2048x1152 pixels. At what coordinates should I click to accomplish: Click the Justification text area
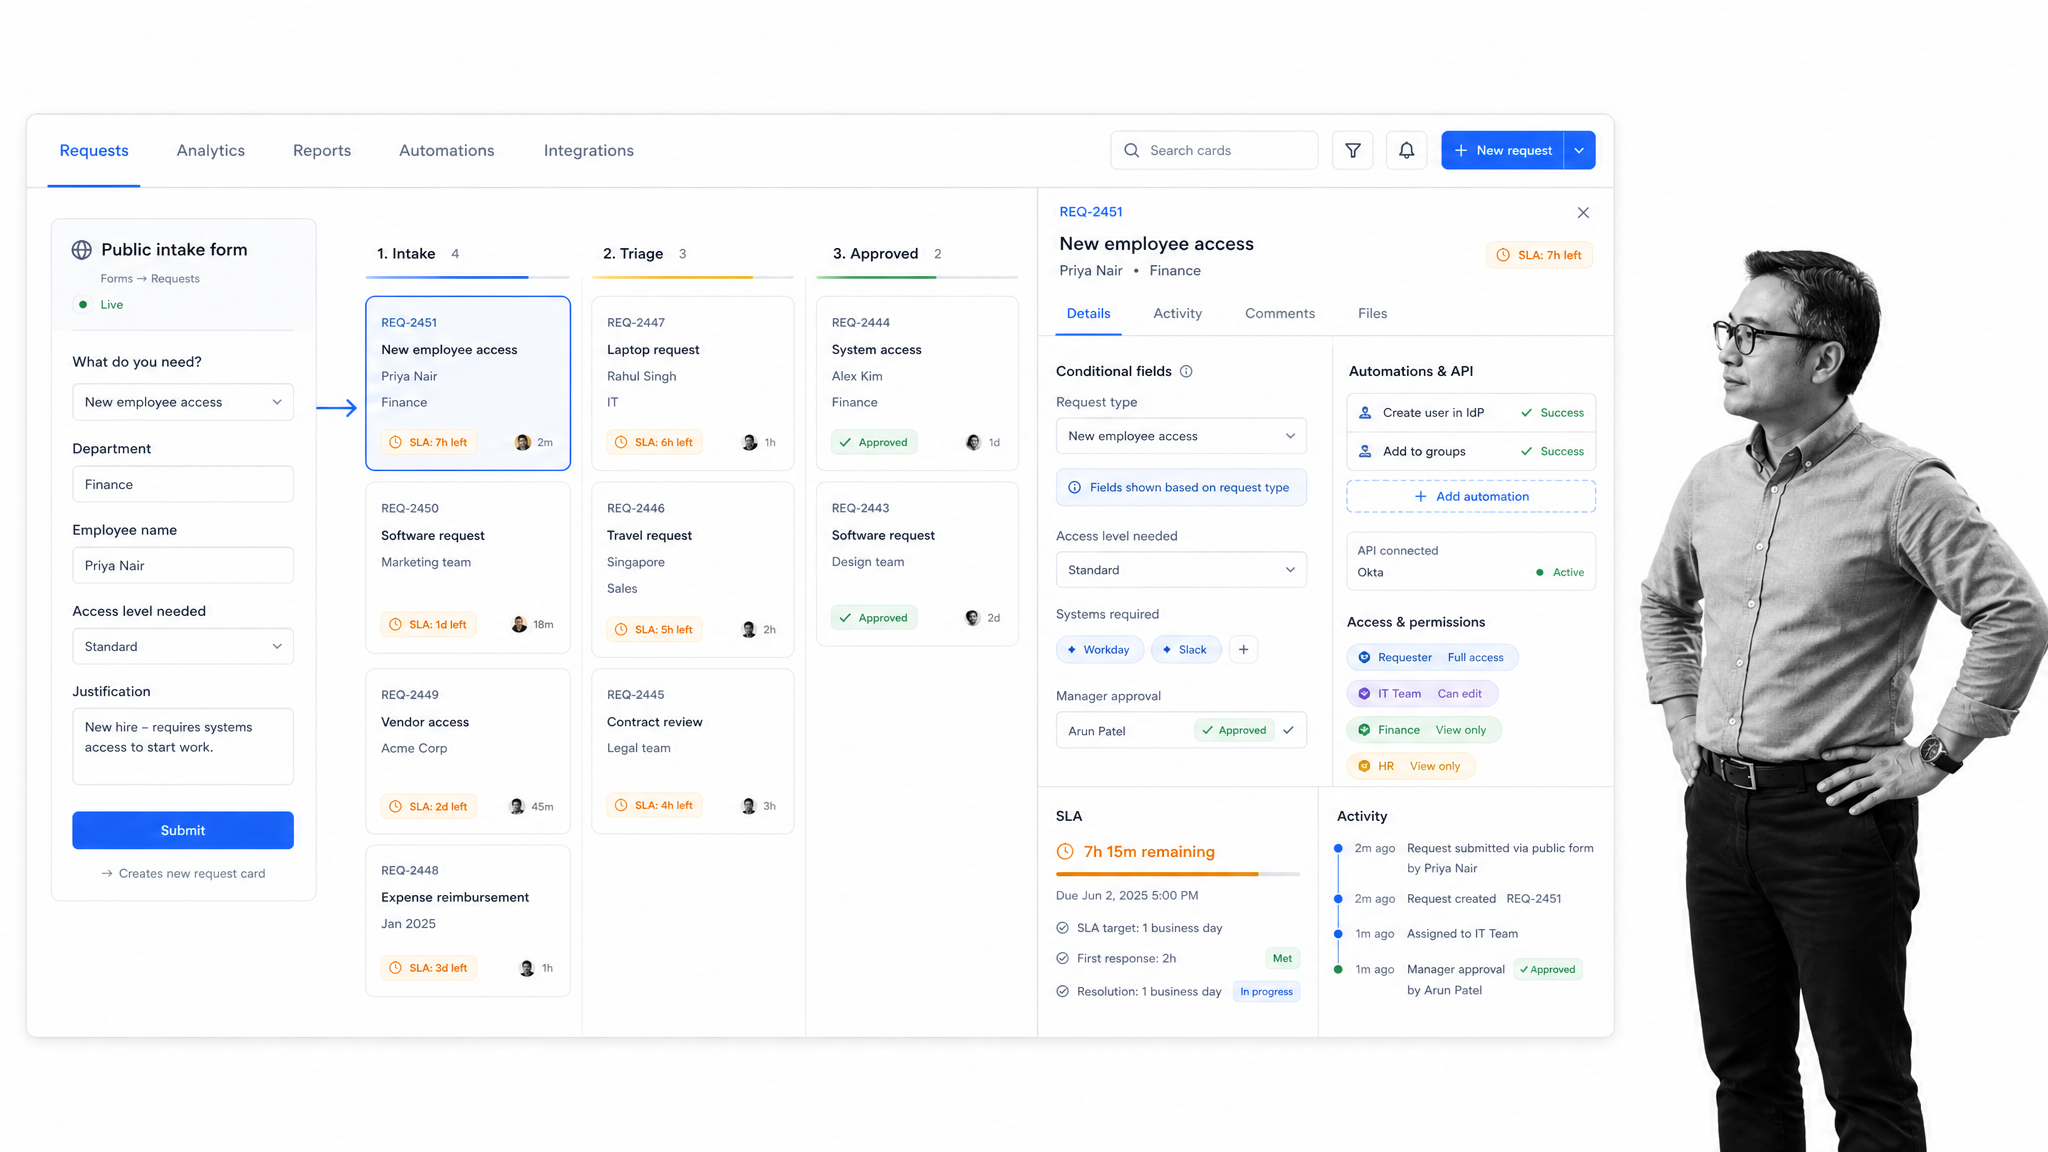point(183,746)
